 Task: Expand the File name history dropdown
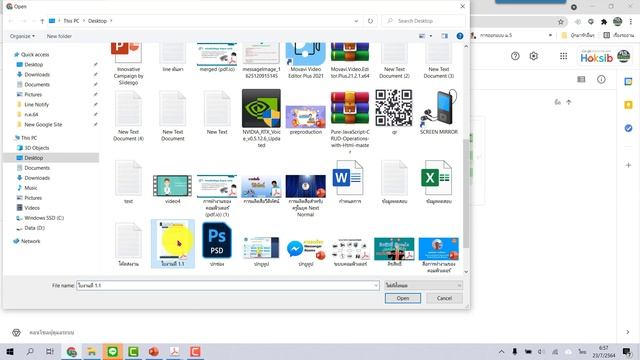pyautogui.click(x=376, y=285)
